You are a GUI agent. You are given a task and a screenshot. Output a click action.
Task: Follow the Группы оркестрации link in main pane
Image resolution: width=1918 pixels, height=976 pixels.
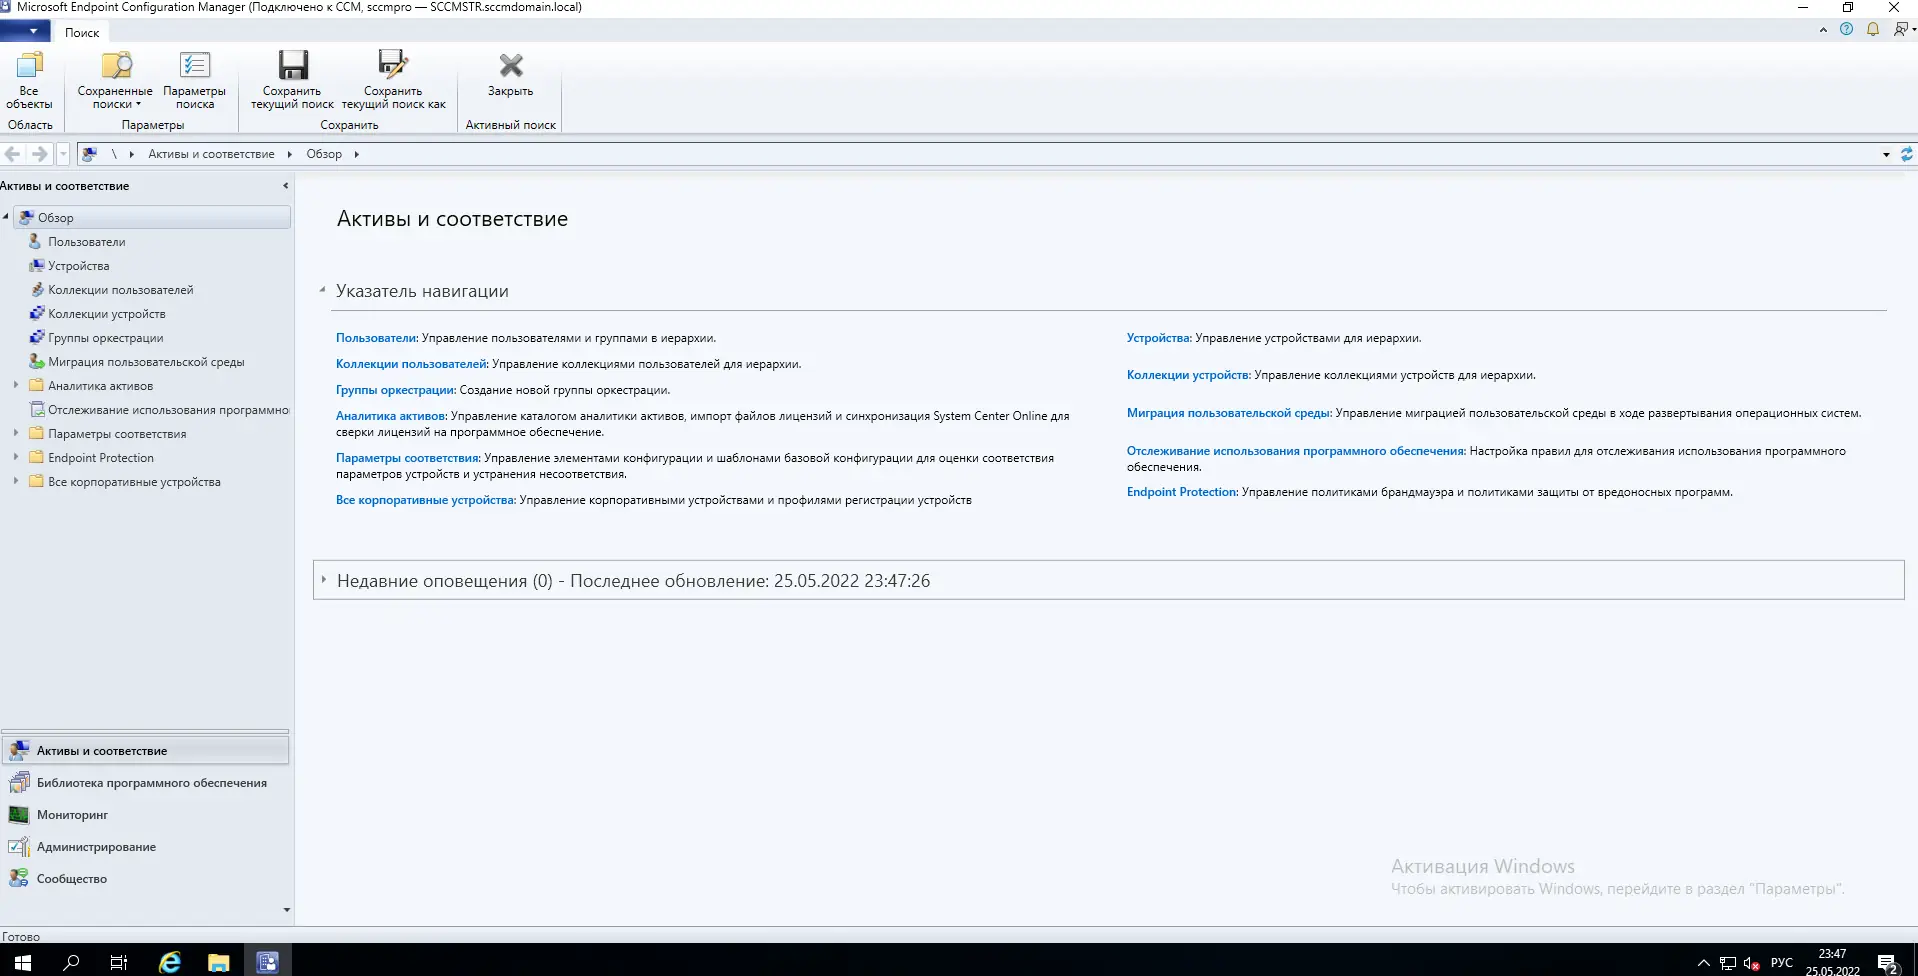tap(395, 390)
